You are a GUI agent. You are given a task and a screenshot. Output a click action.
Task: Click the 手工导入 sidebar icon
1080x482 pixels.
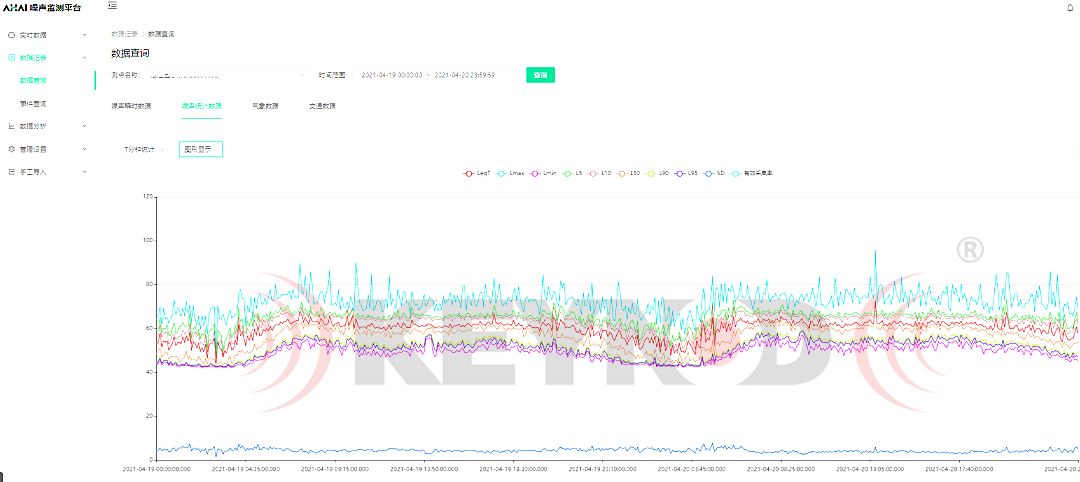point(12,172)
